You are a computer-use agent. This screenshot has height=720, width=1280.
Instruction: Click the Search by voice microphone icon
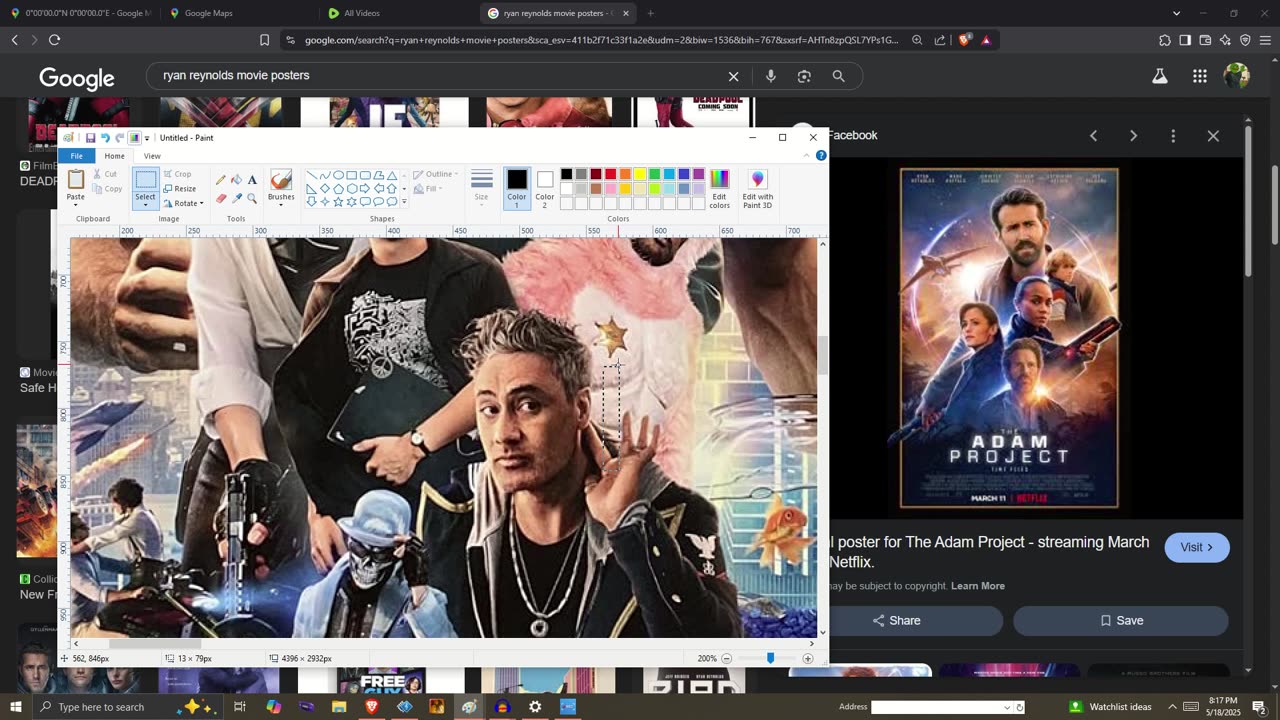tap(770, 76)
